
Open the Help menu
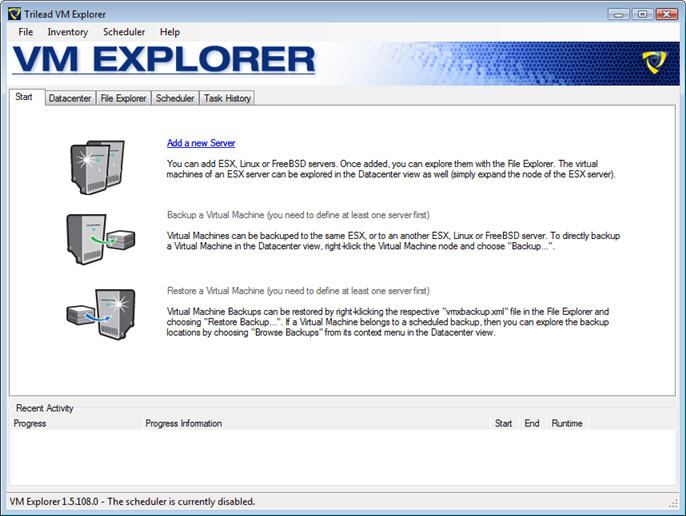[x=170, y=32]
